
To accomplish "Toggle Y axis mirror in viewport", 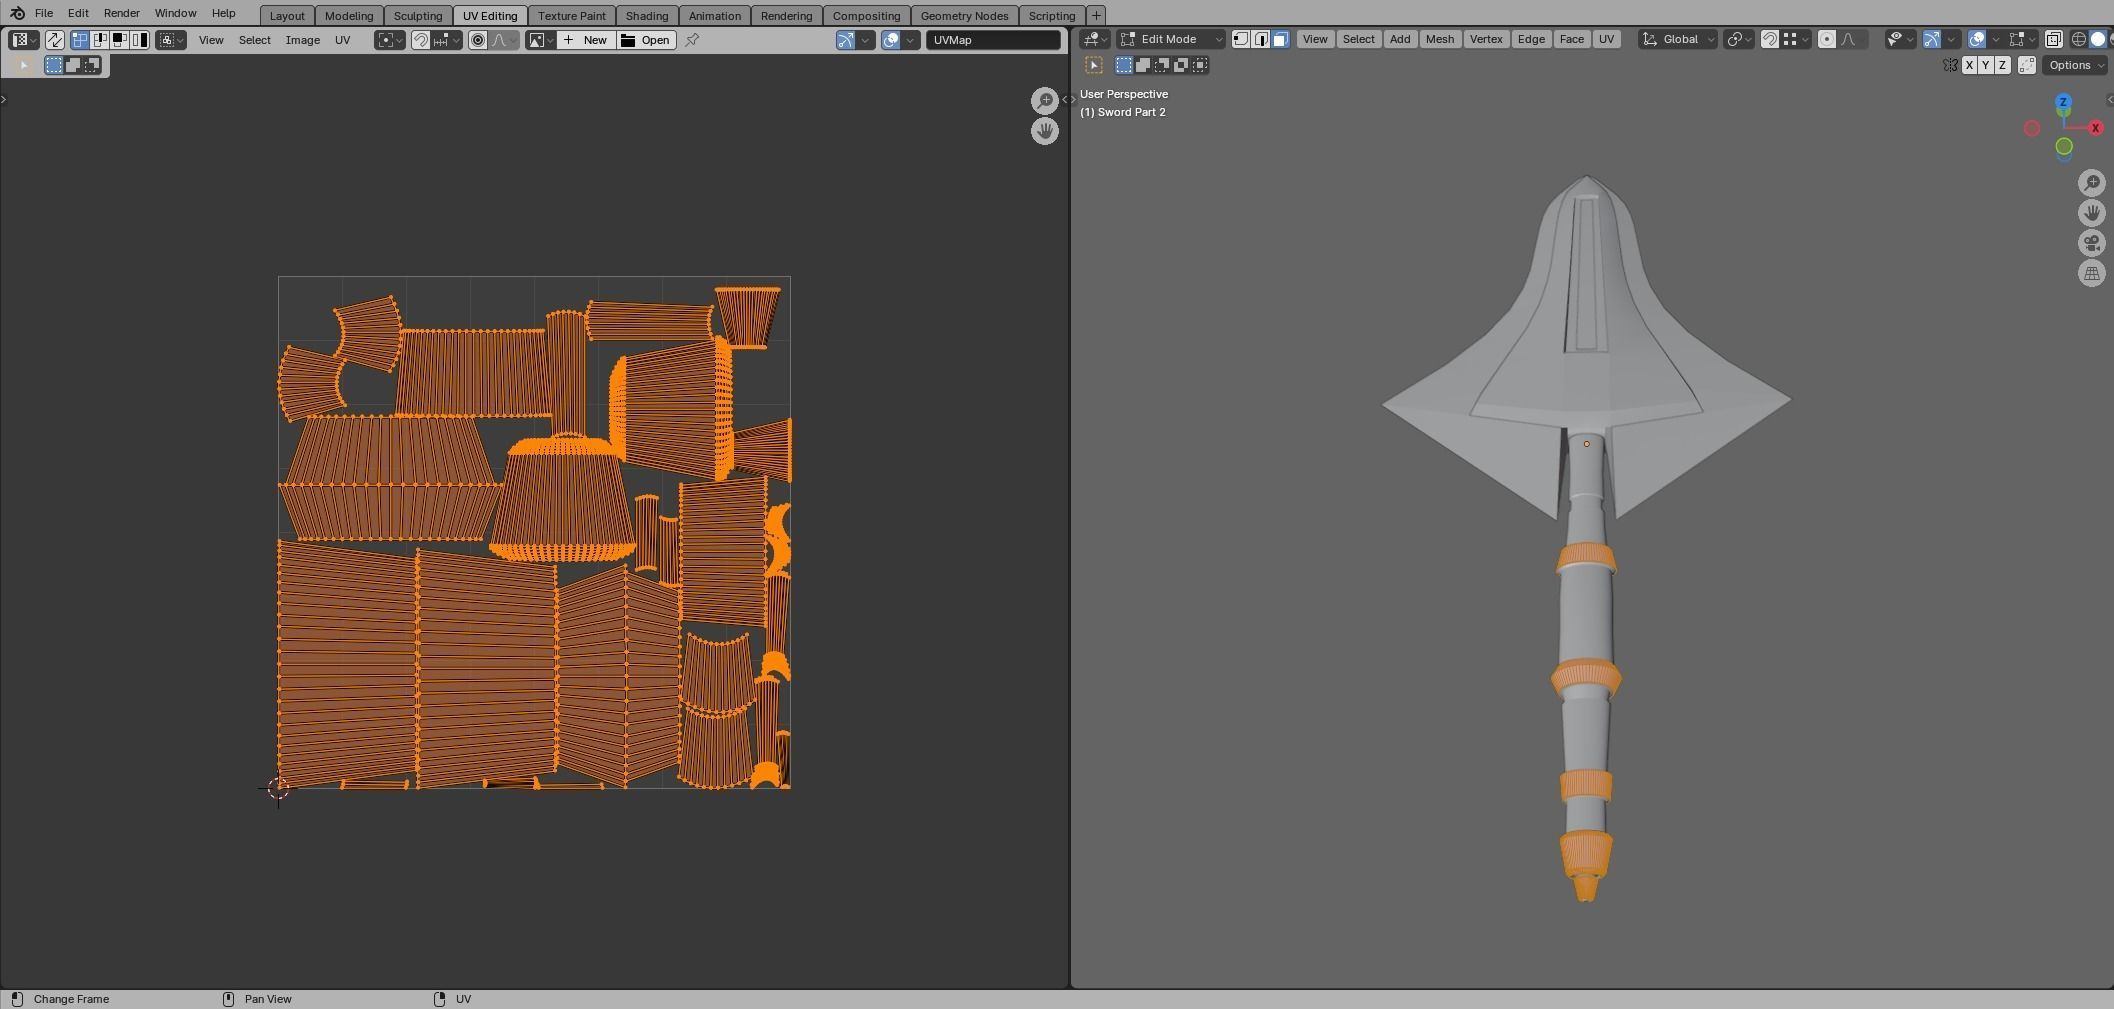I will (x=1986, y=65).
